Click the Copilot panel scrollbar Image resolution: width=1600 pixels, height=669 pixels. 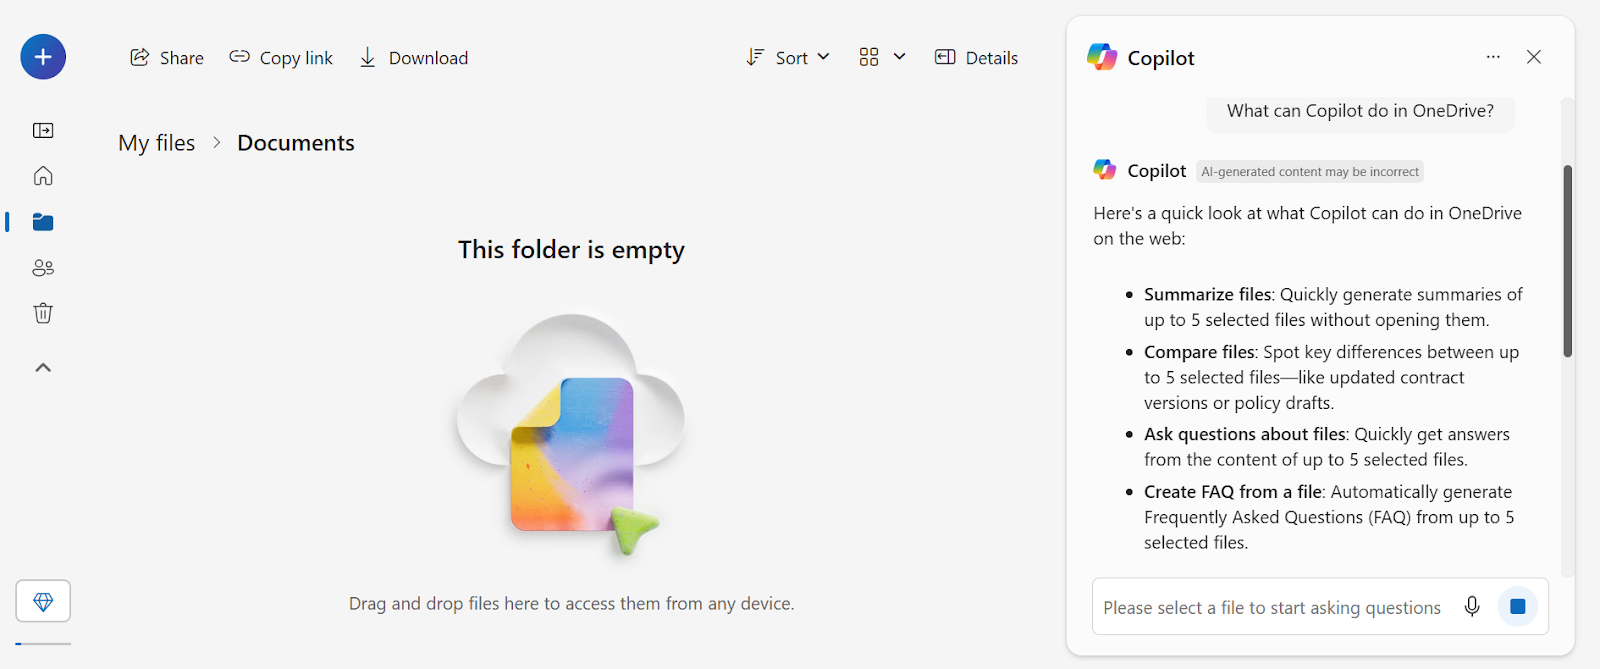(x=1567, y=261)
